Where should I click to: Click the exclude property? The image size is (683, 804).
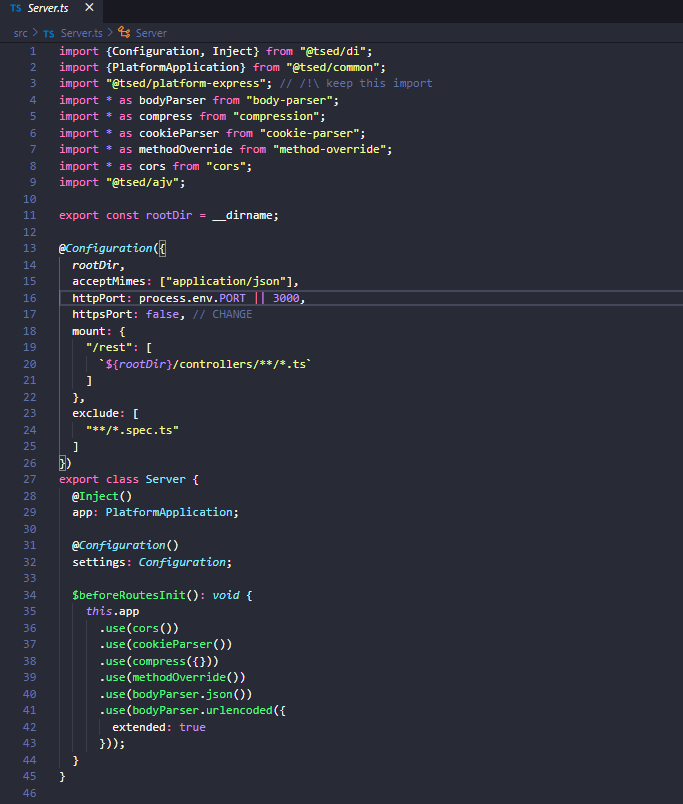(x=95, y=413)
